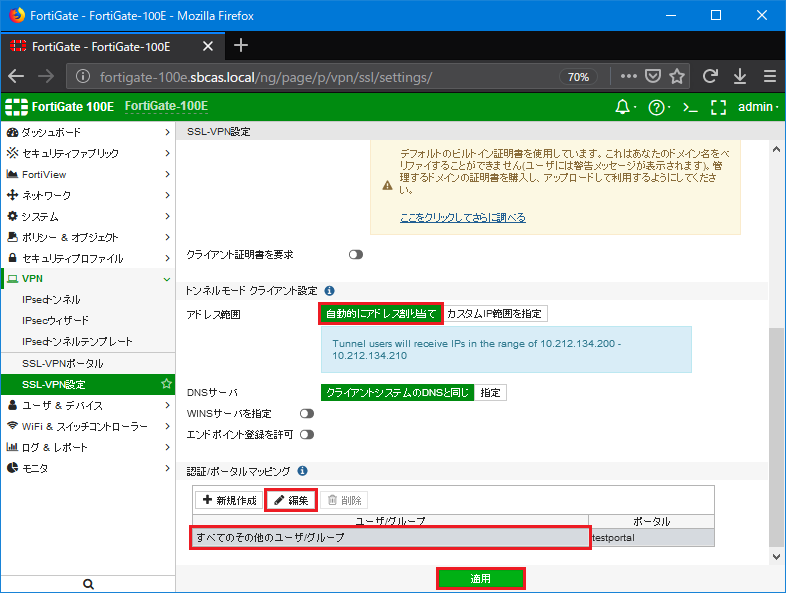This screenshot has width=786, height=593.
Task: Click the FortiGate-100E hostname link
Action: tap(166, 106)
